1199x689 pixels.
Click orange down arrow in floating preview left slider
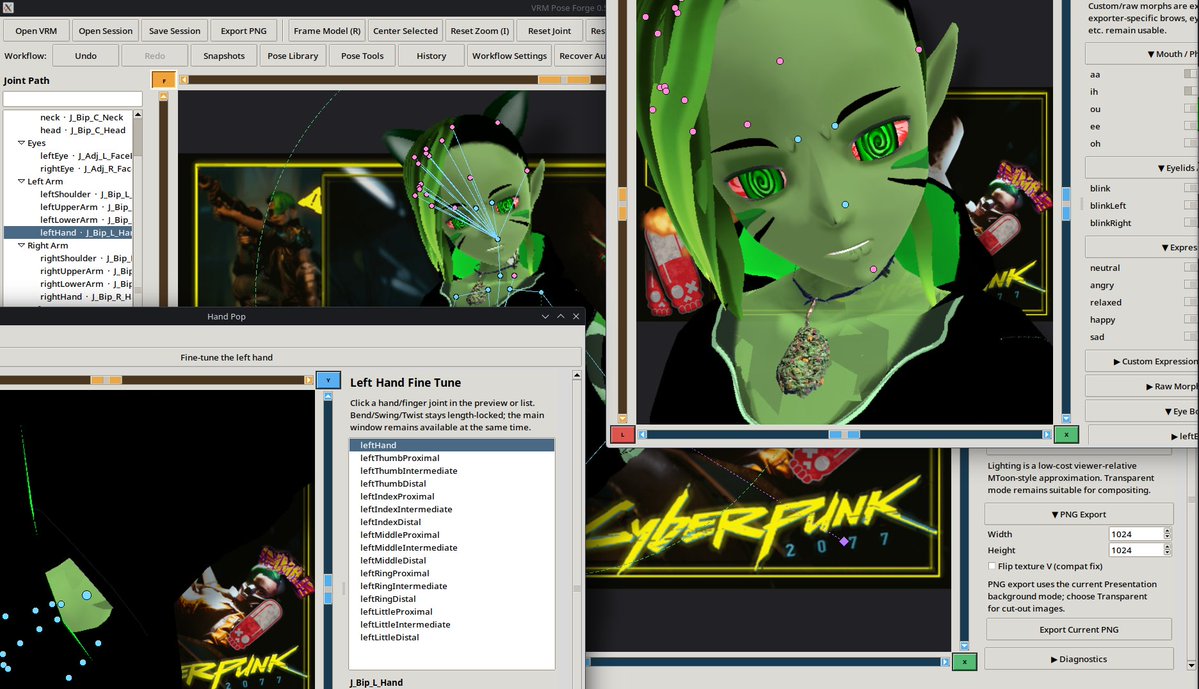coord(622,418)
